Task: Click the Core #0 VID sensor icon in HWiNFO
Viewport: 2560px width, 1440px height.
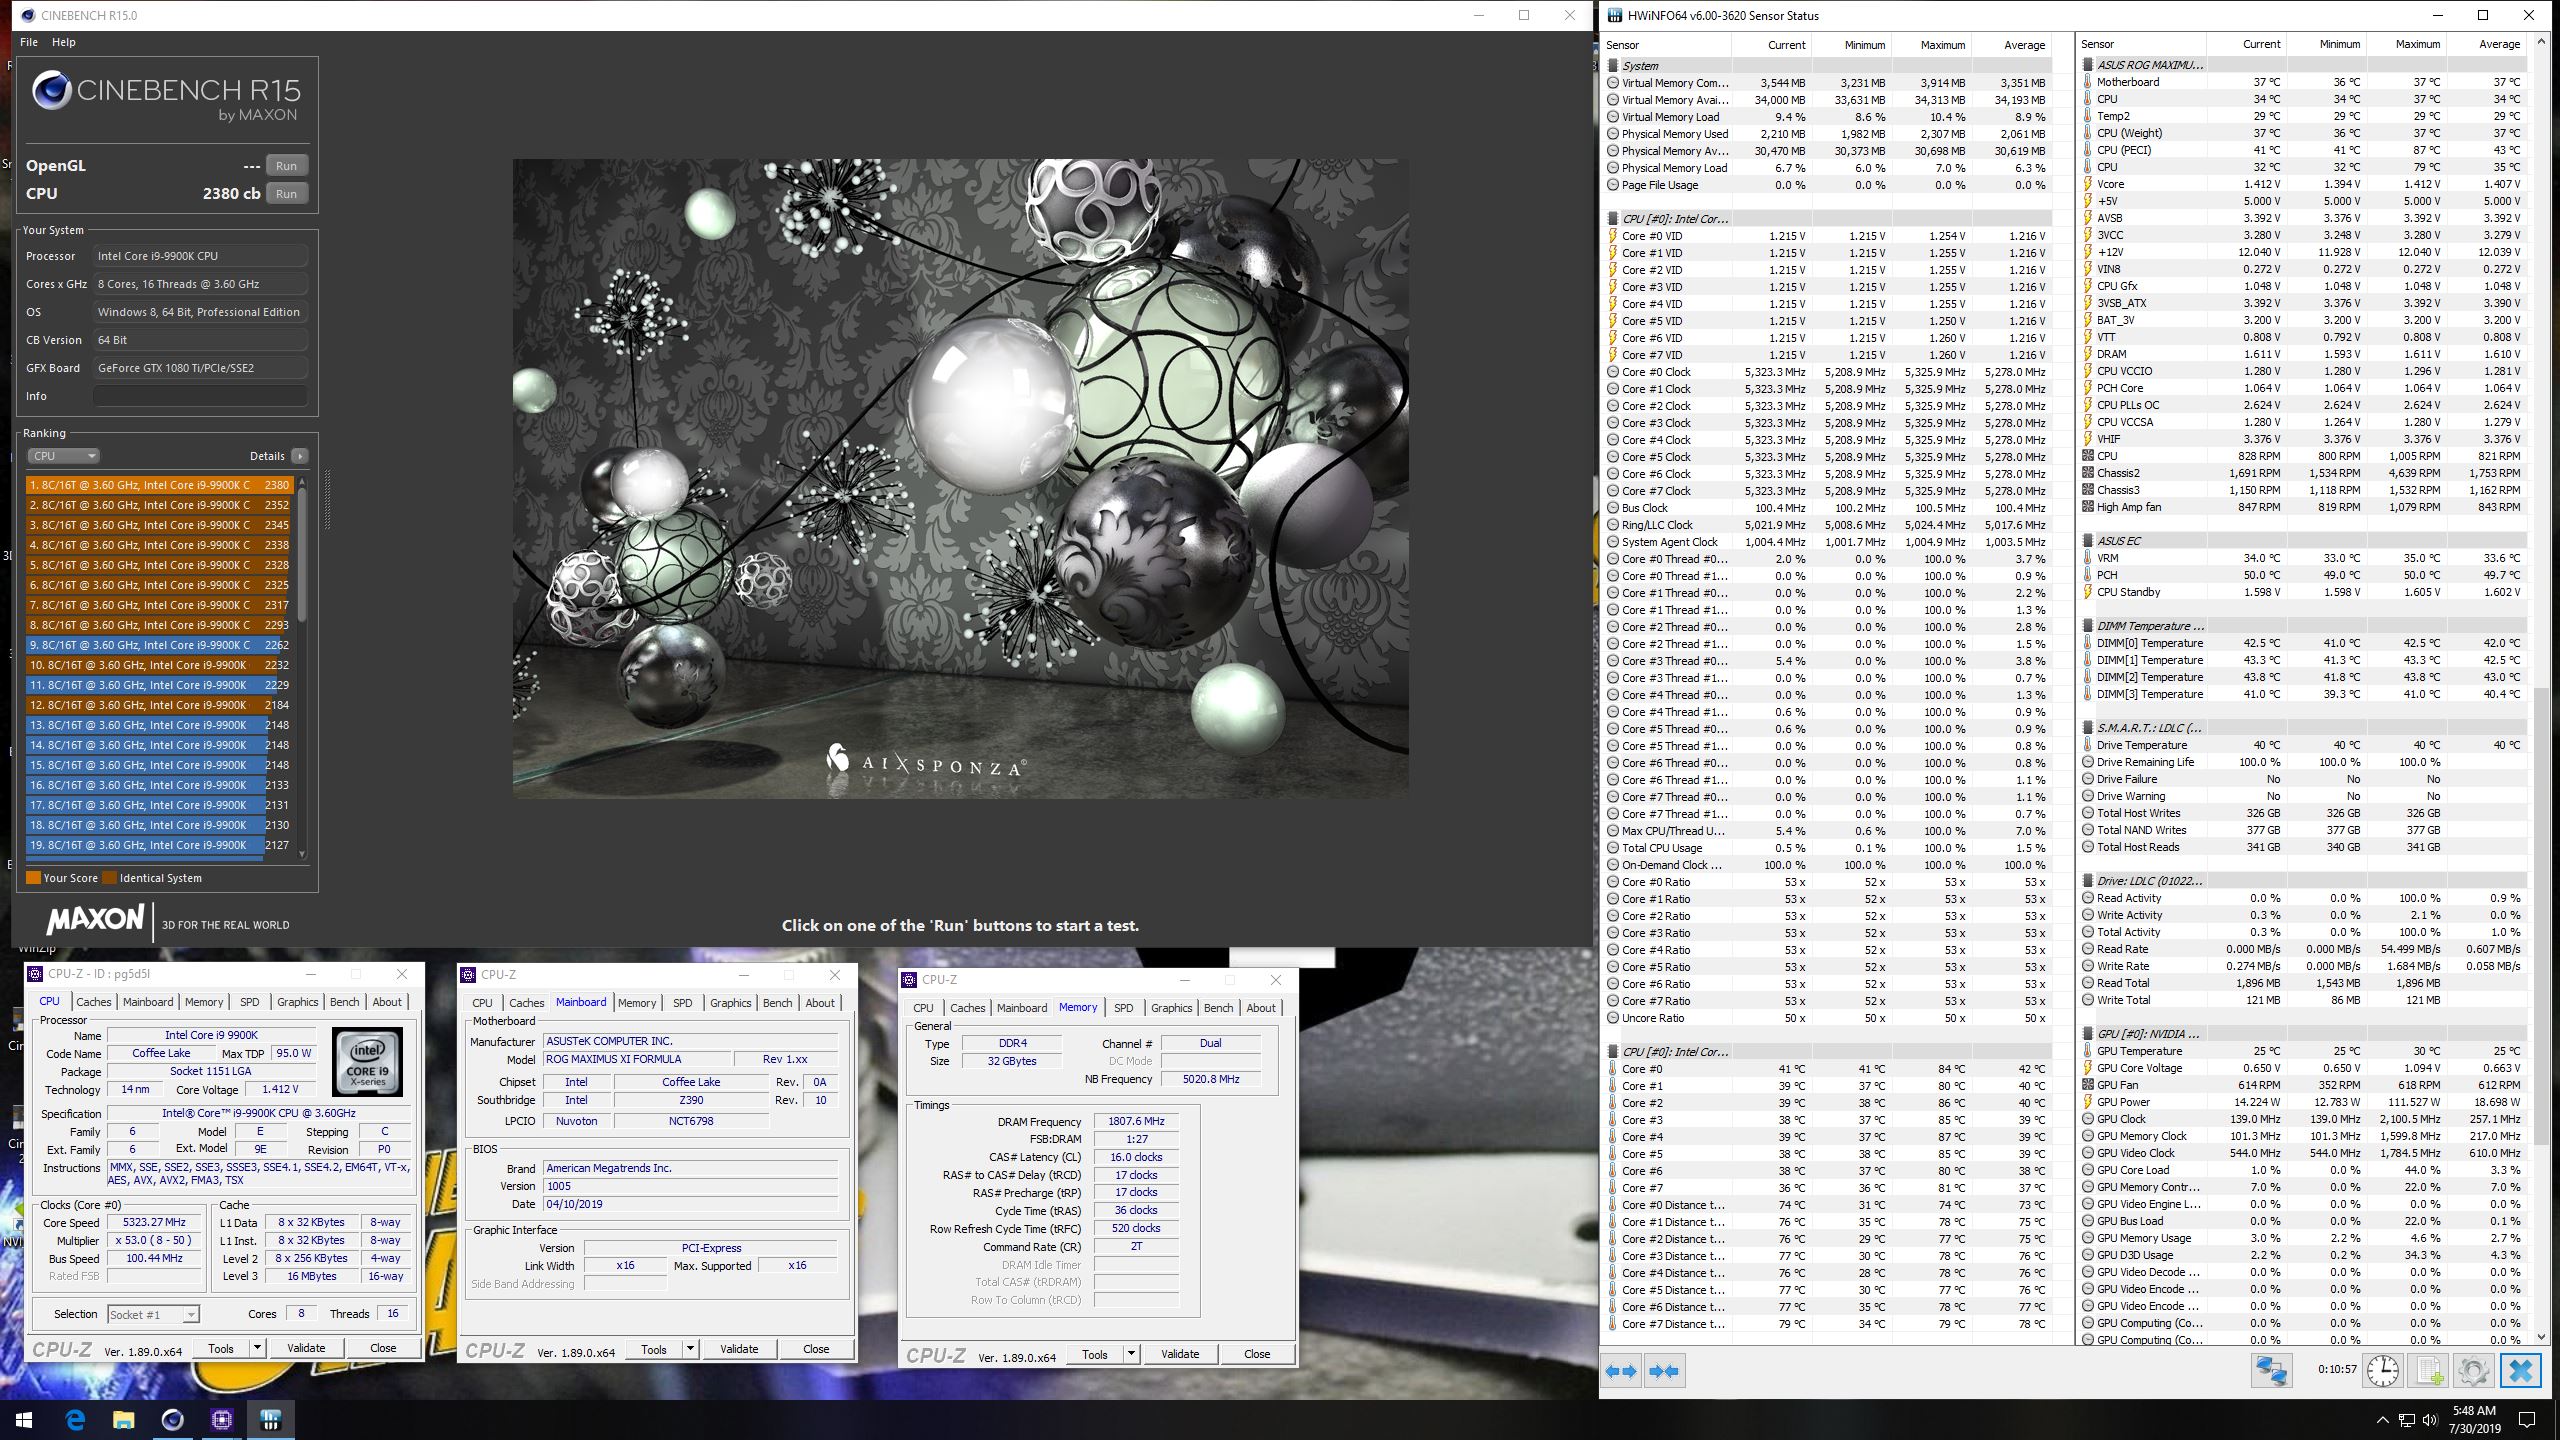Action: (1613, 236)
